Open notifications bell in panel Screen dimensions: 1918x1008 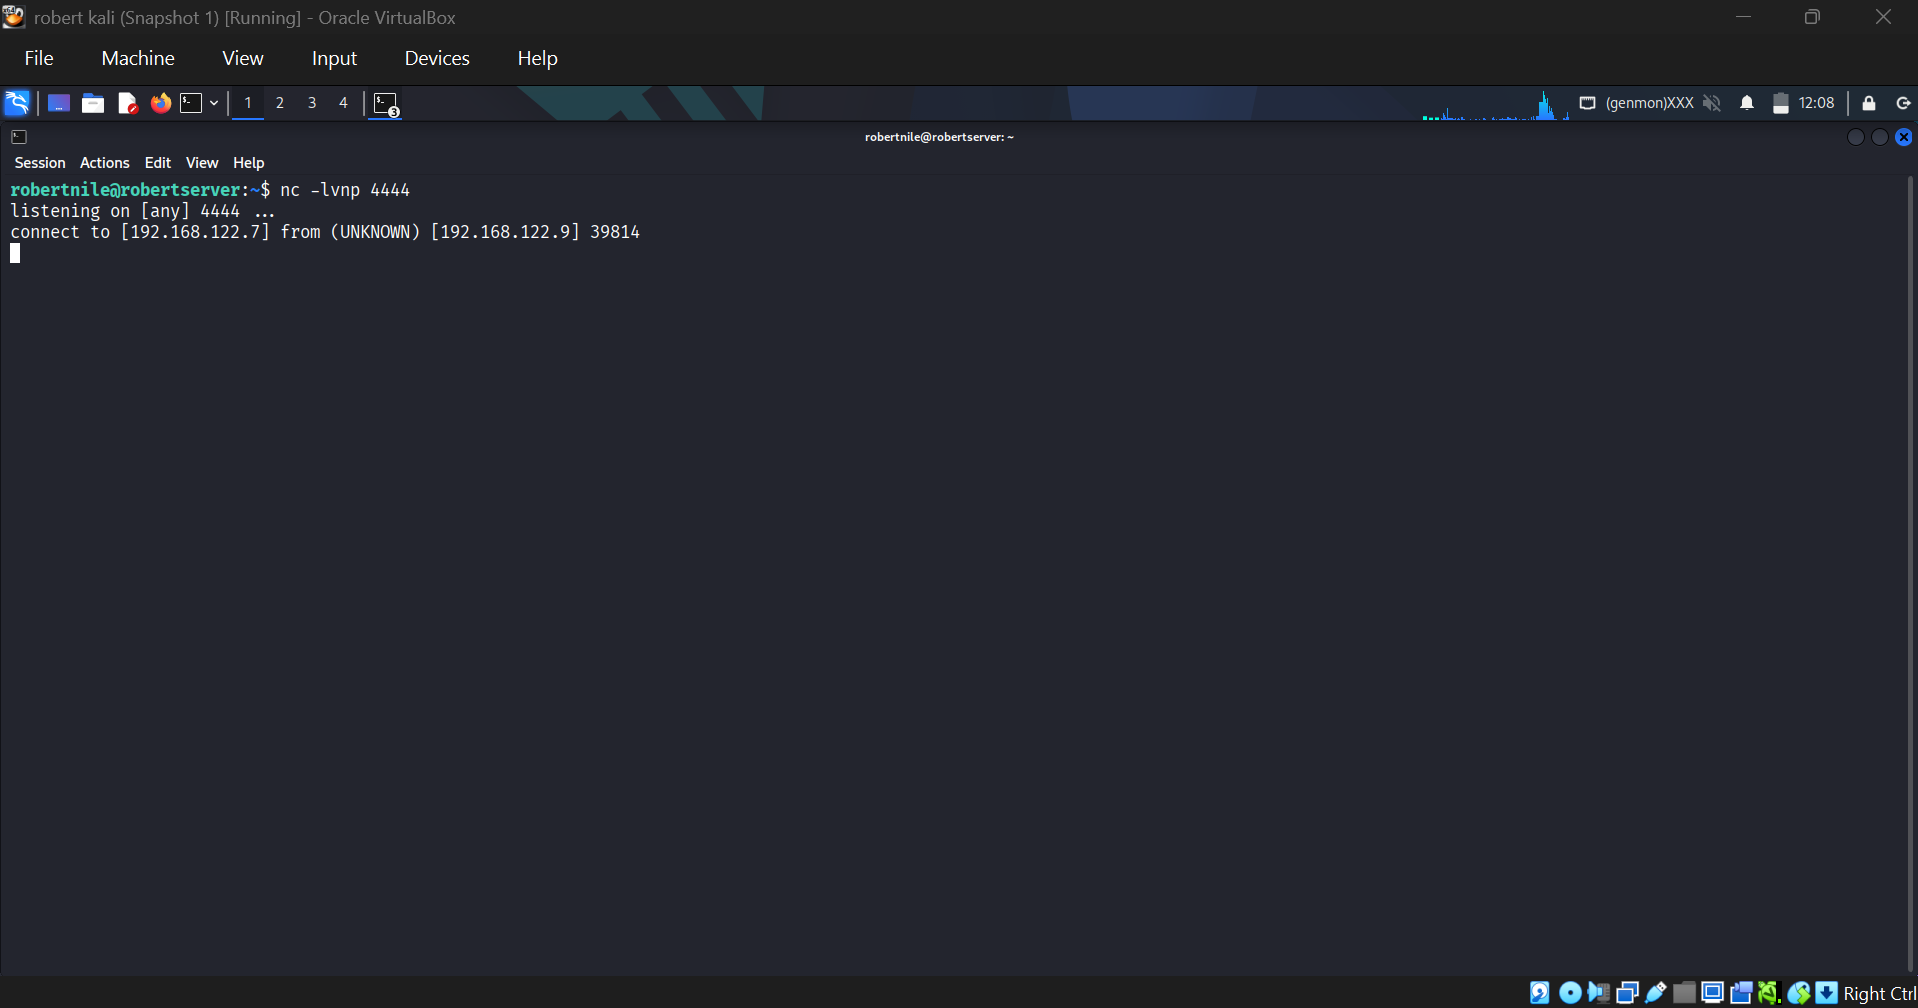pos(1747,103)
